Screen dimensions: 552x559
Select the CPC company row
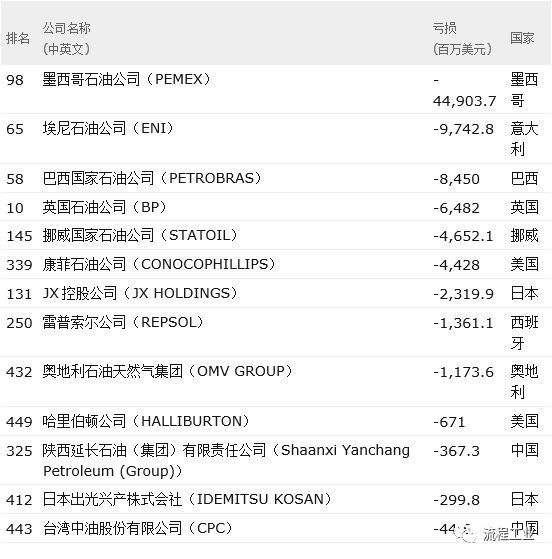(x=276, y=528)
